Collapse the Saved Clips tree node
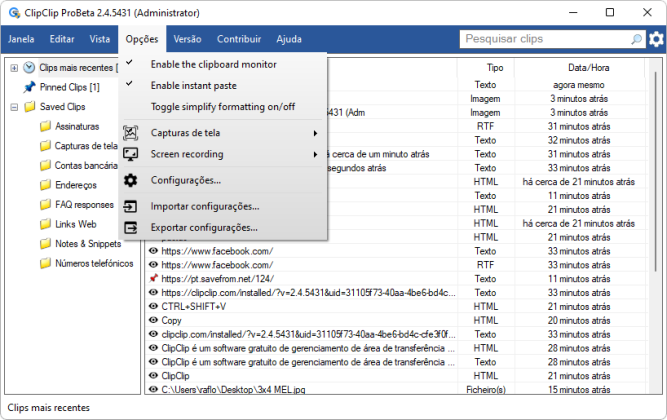Viewport: 667px width, 420px height. pos(14,107)
